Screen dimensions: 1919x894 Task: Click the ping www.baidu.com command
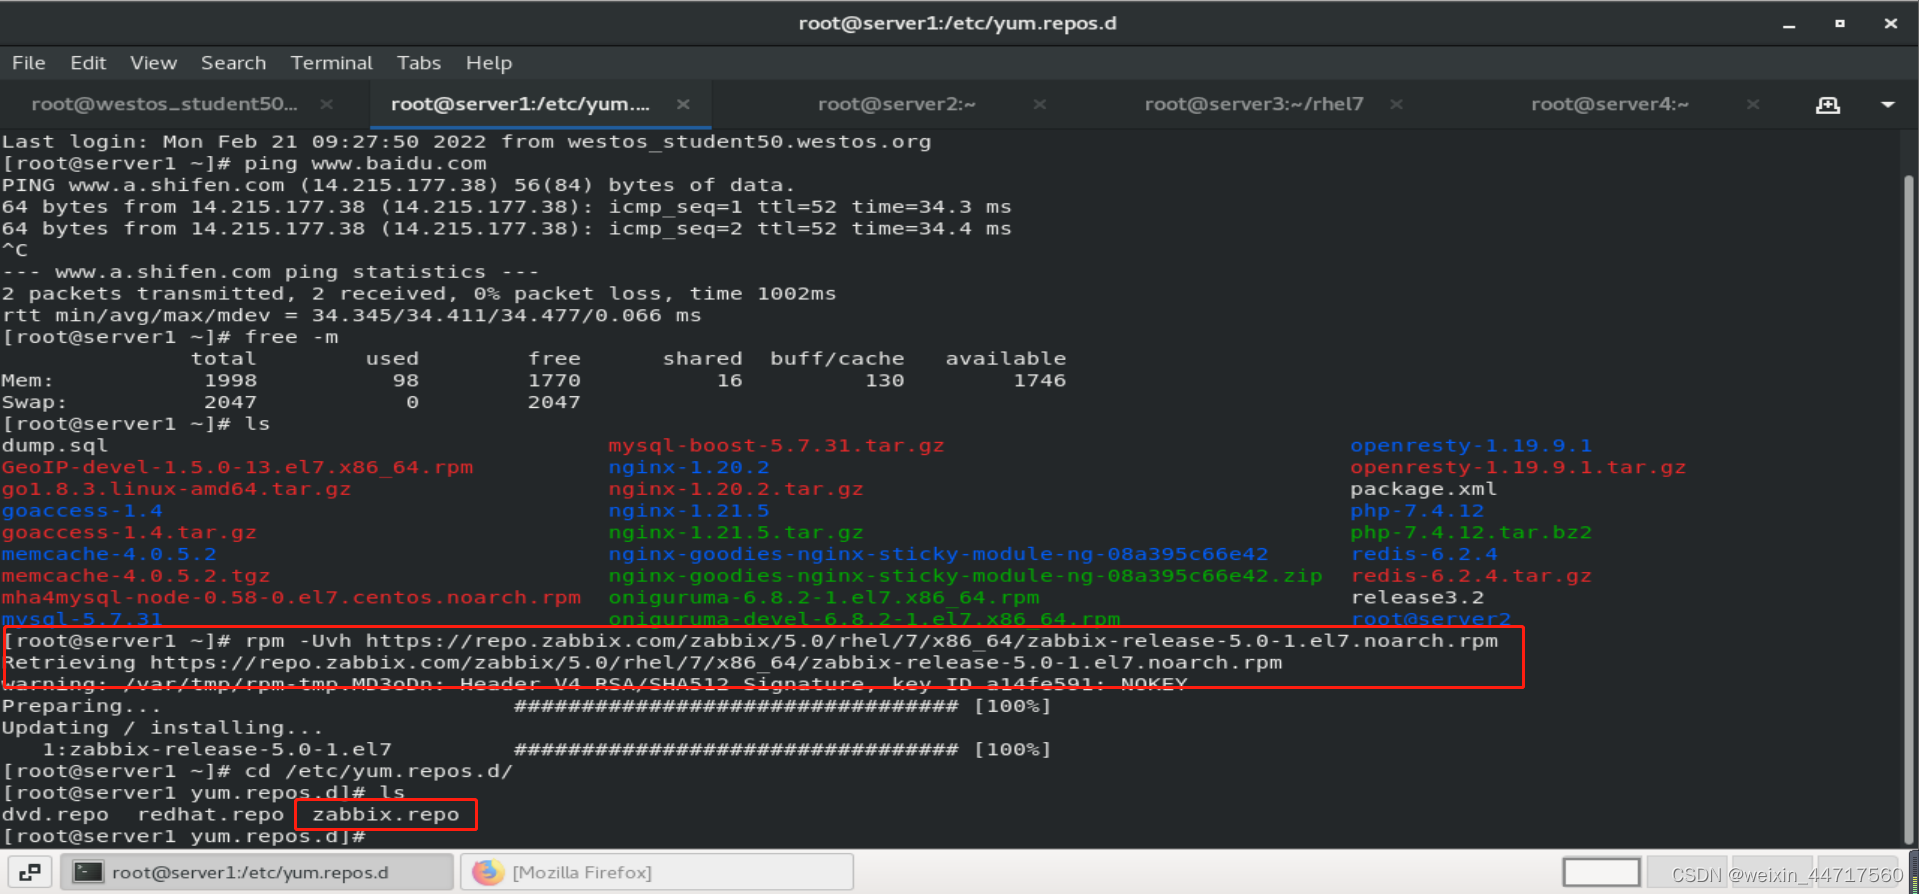365,164
